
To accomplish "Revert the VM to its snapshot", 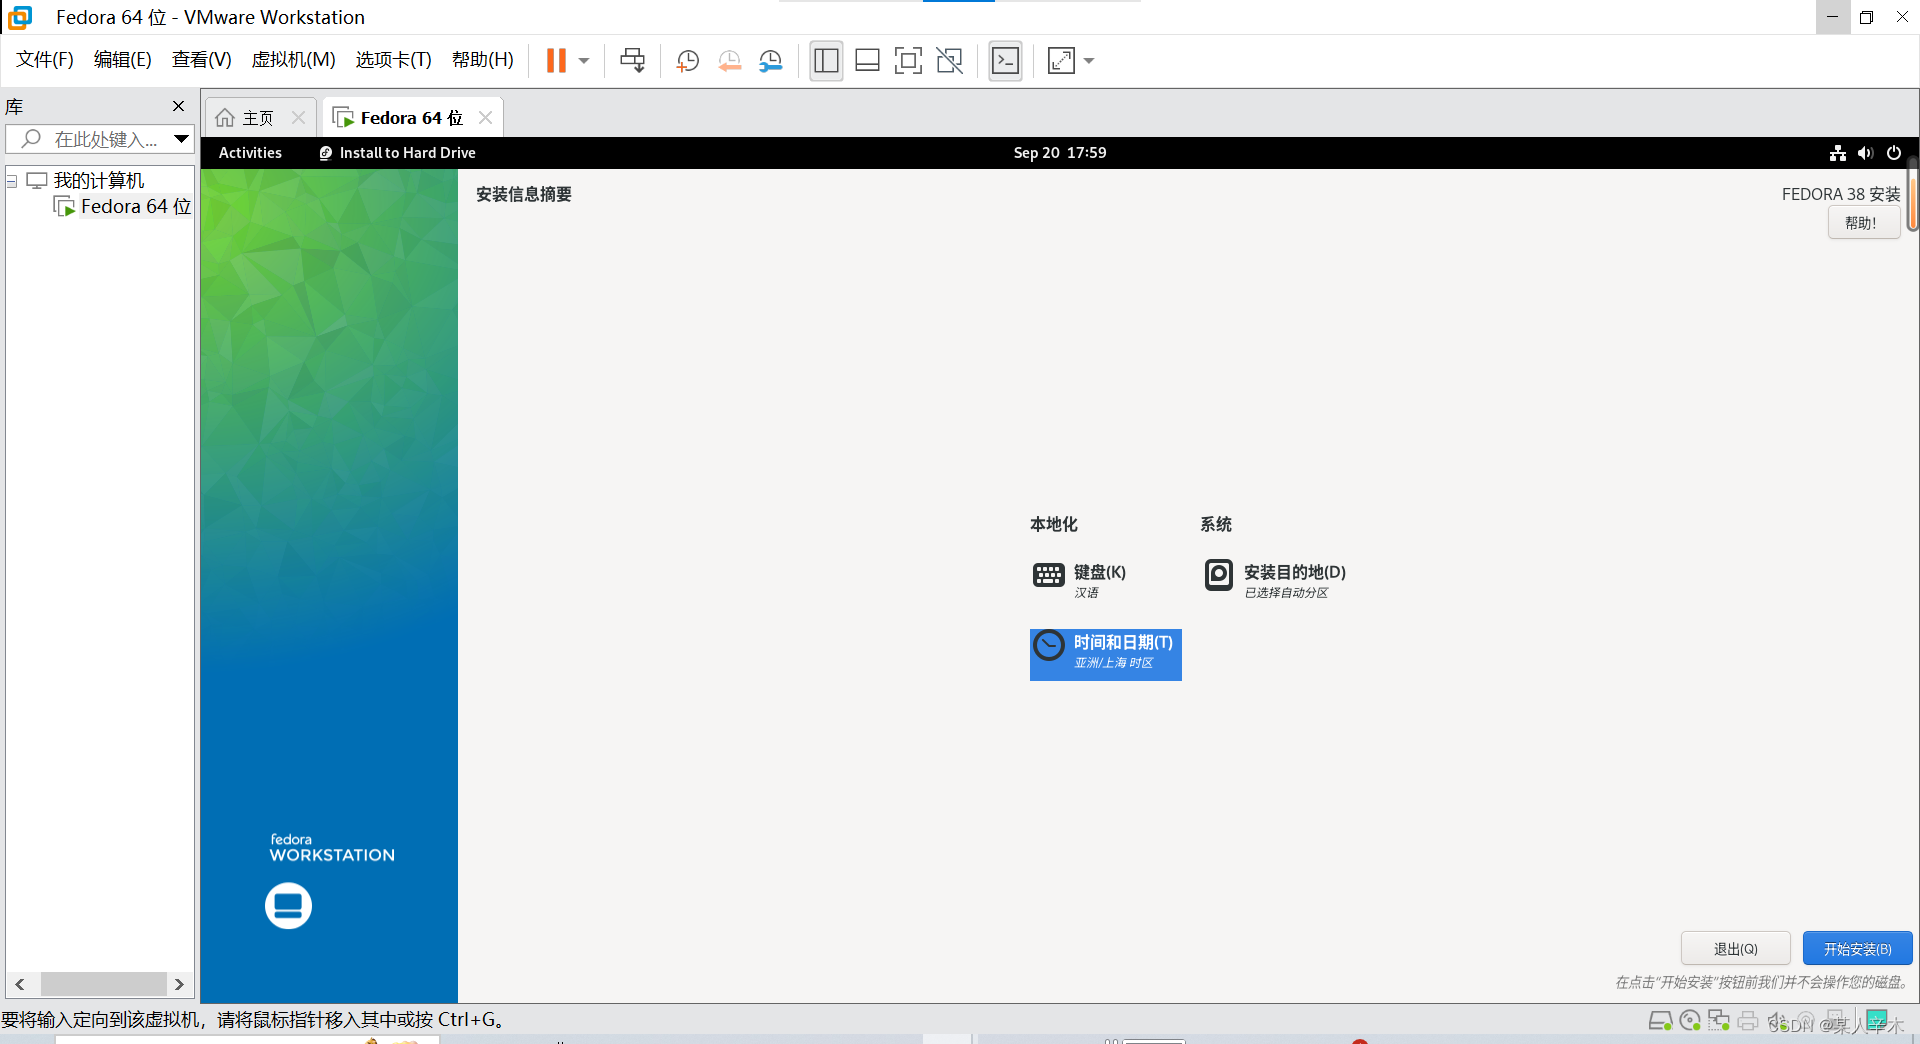I will (729, 60).
